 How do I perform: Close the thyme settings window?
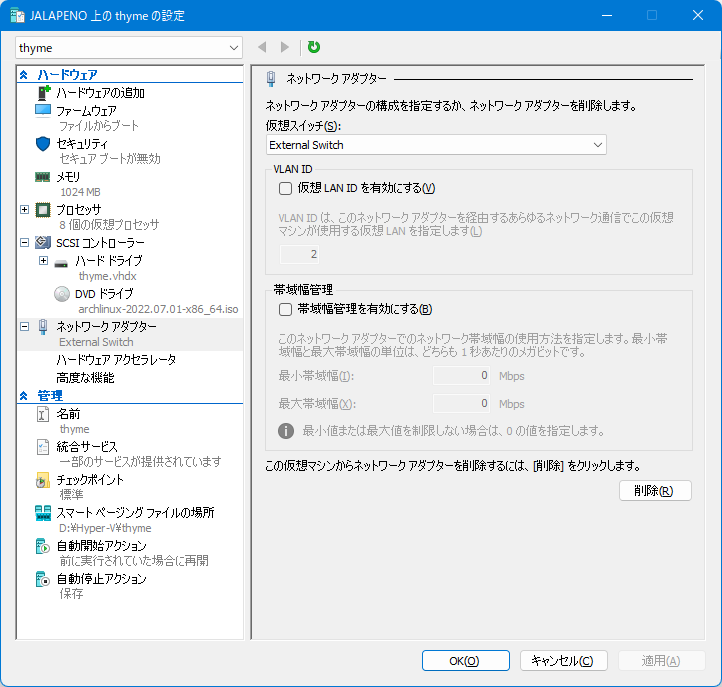point(698,15)
